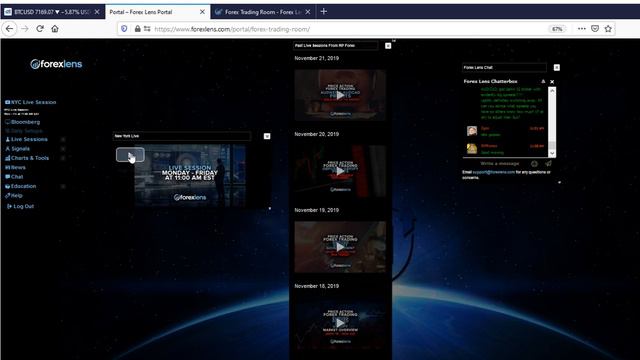Open Education in the sidebar
The height and width of the screenshot is (360, 640).
20,186
